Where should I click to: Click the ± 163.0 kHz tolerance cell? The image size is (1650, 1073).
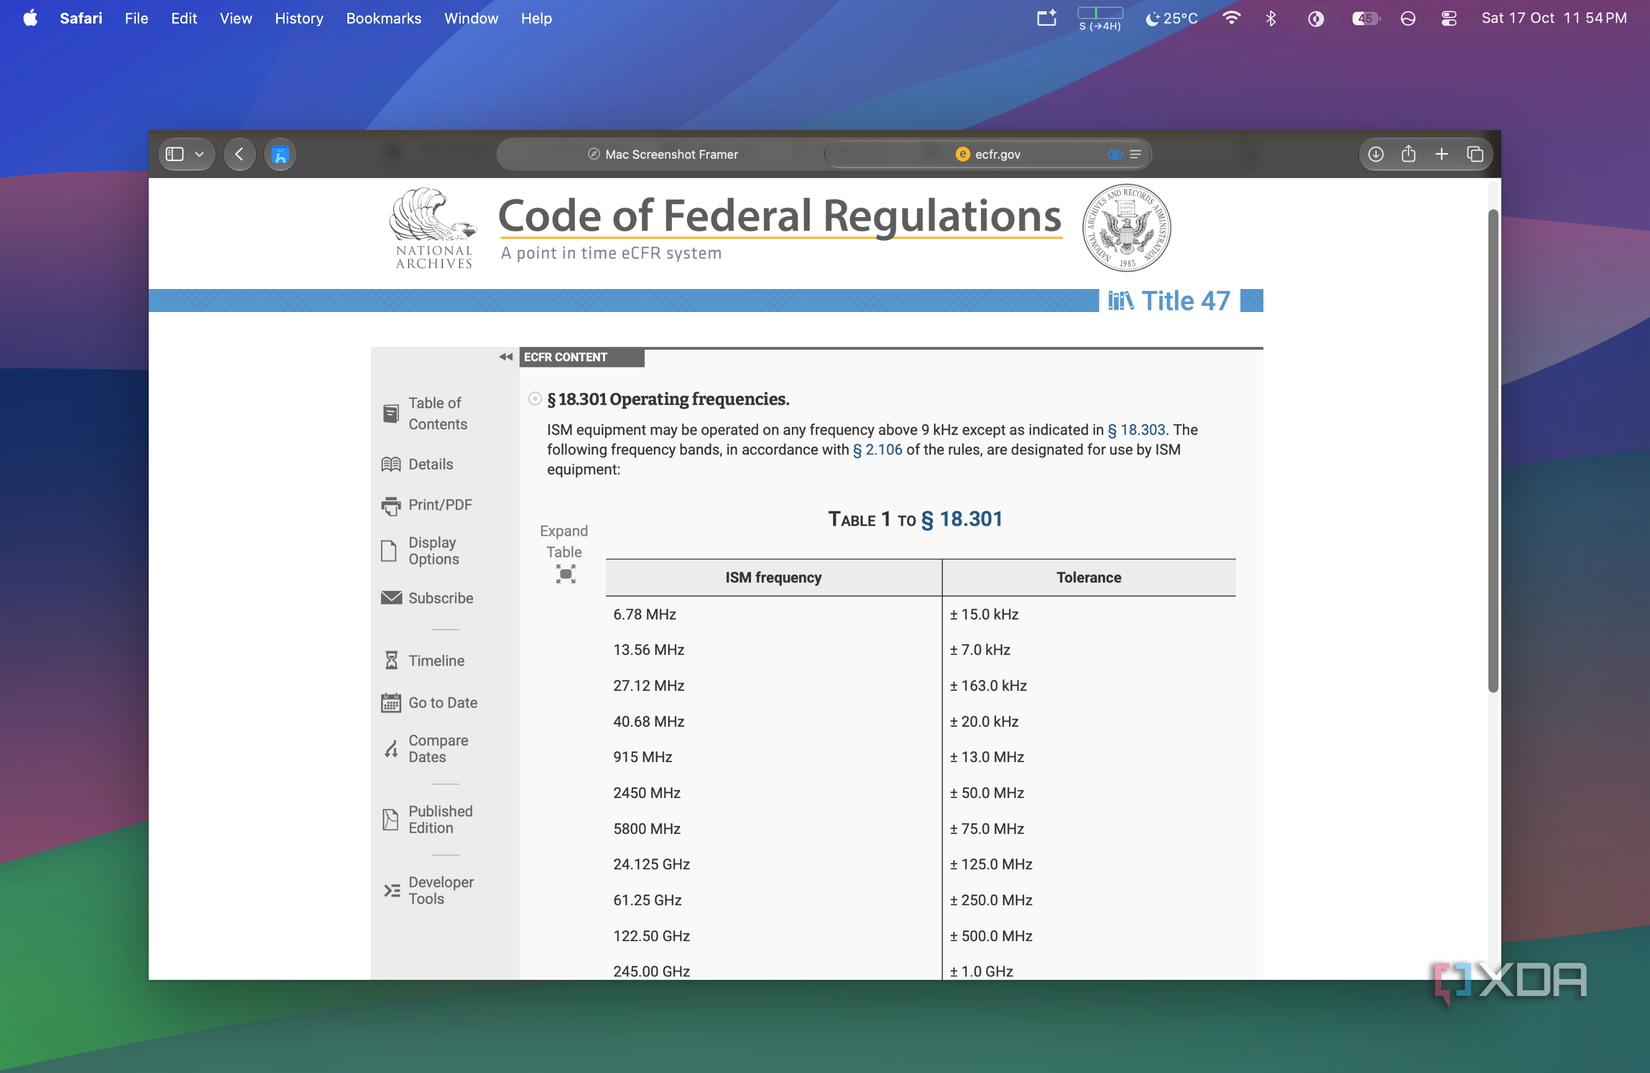pos(1088,686)
